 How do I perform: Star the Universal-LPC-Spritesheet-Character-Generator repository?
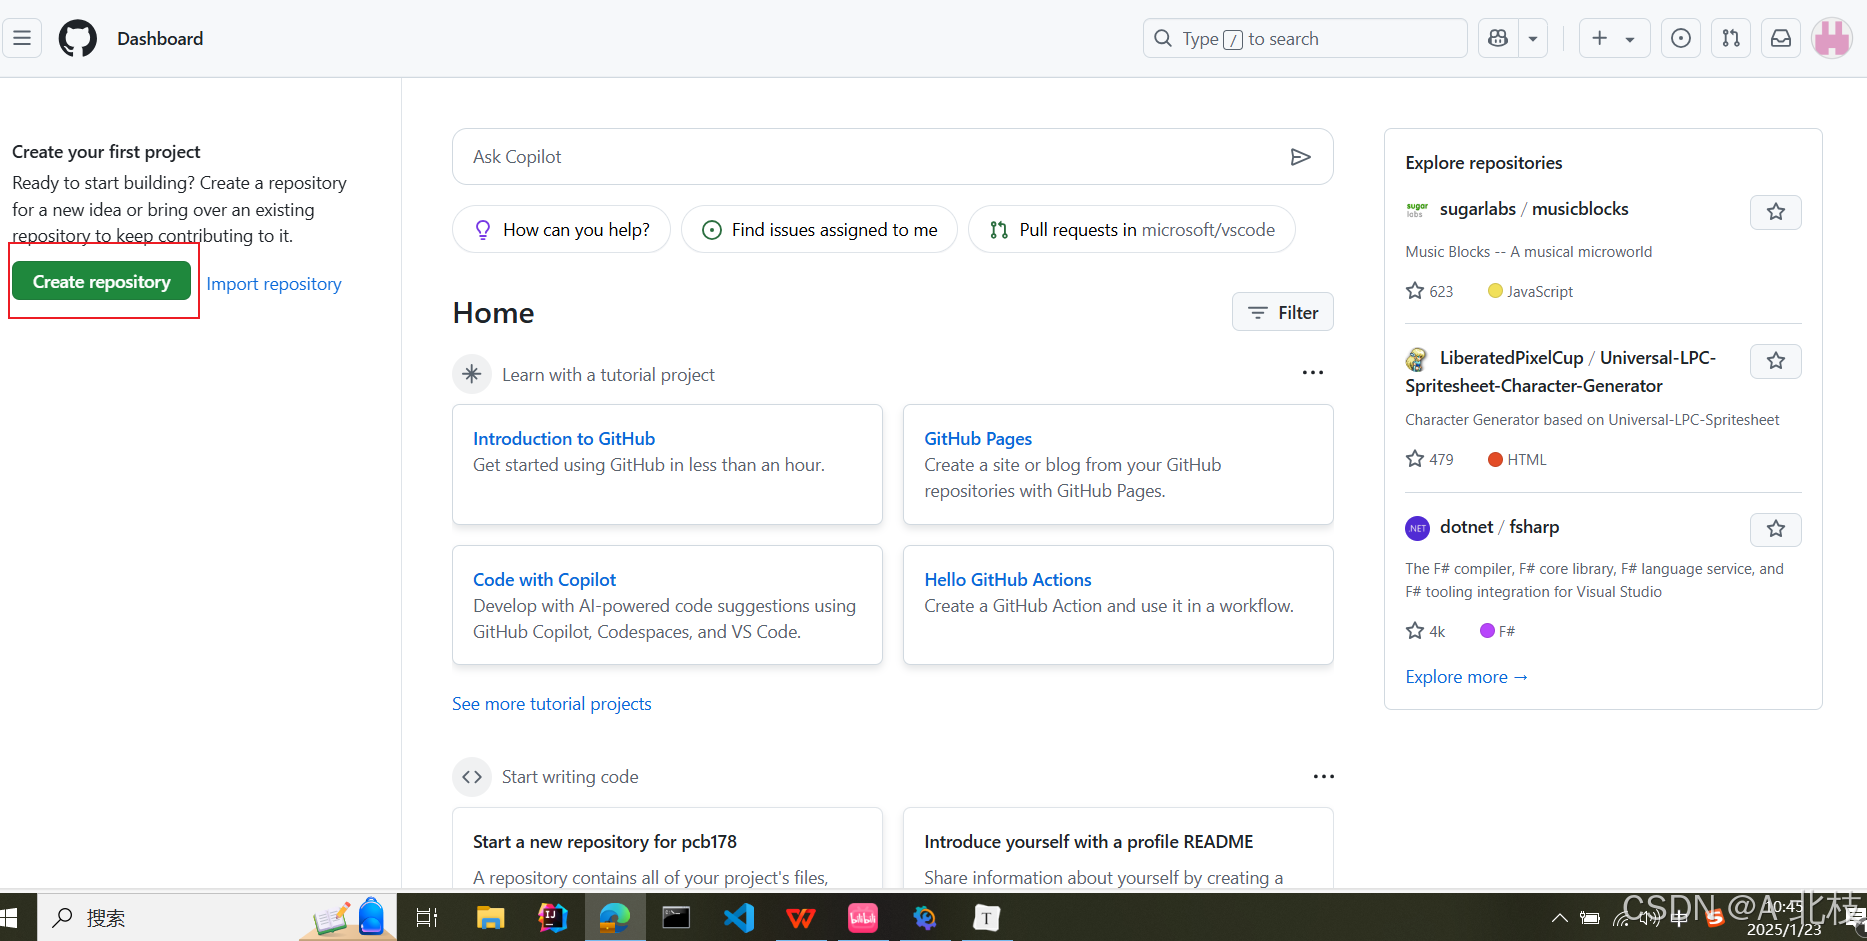tap(1776, 361)
